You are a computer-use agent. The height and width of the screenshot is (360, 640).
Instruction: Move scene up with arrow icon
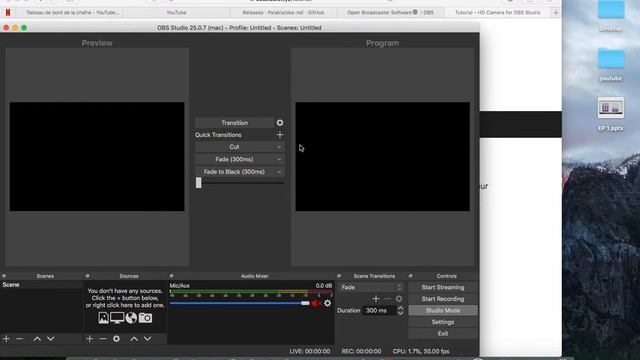coord(37,339)
